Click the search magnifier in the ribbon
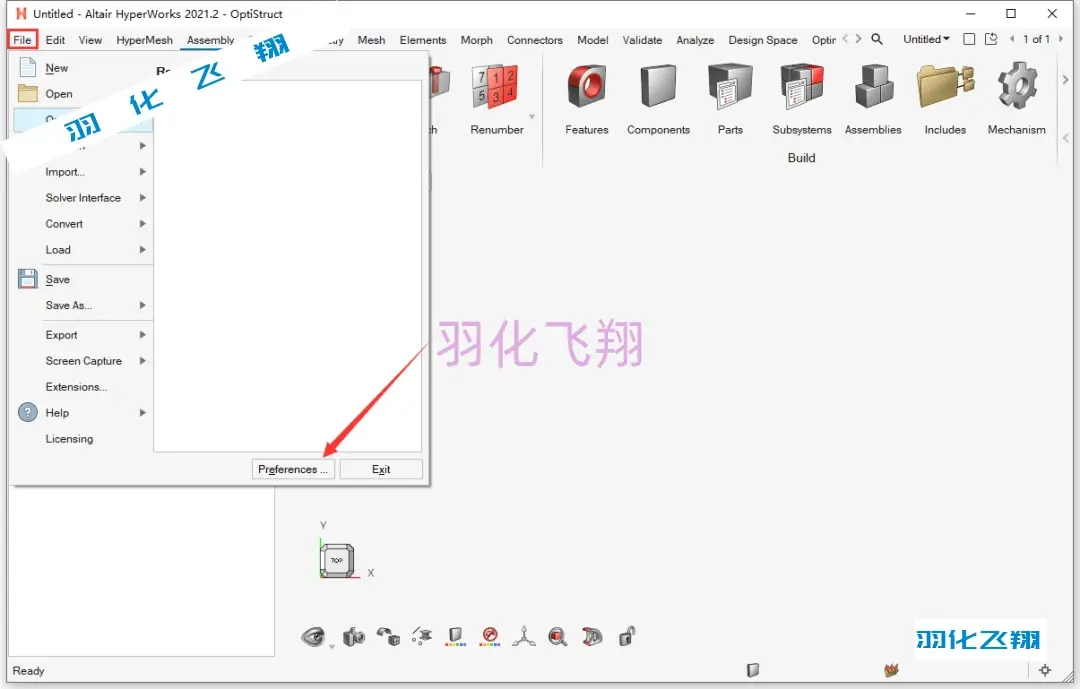Image resolution: width=1080 pixels, height=689 pixels. coord(877,39)
